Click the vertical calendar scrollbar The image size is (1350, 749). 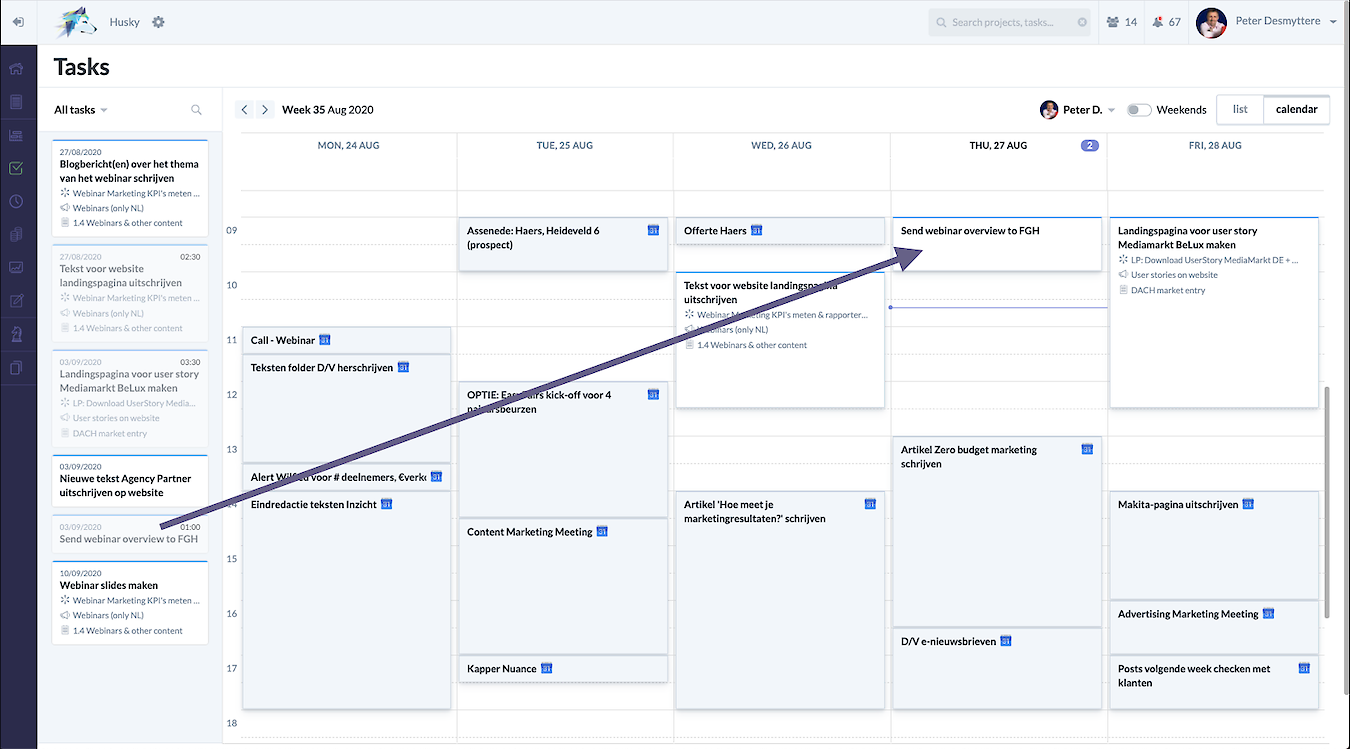click(1327, 500)
